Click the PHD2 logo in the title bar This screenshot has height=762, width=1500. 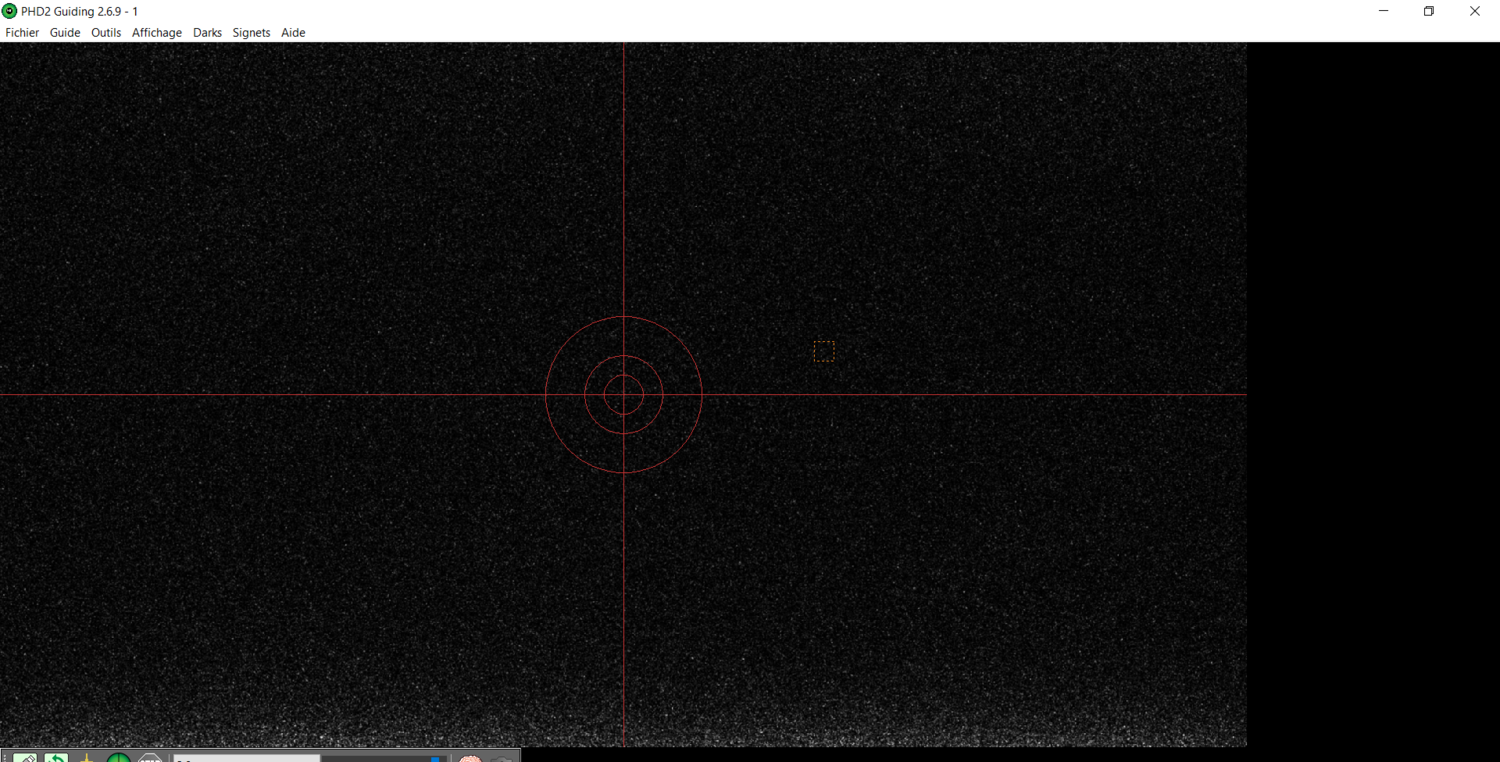point(9,11)
